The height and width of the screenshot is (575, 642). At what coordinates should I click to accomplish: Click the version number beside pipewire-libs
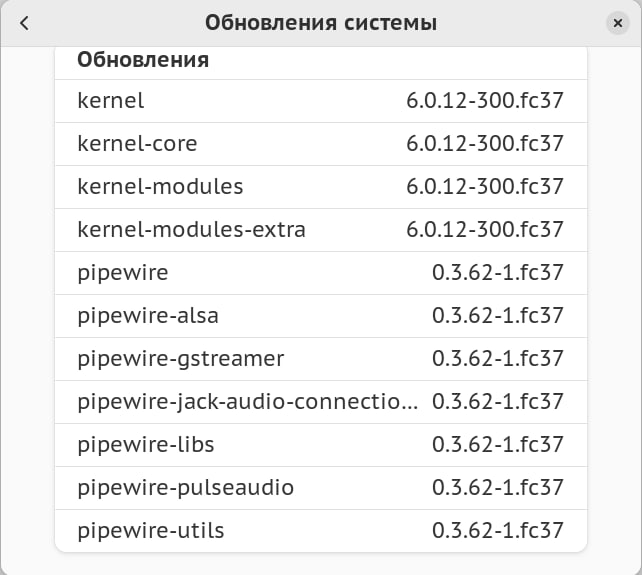[498, 444]
